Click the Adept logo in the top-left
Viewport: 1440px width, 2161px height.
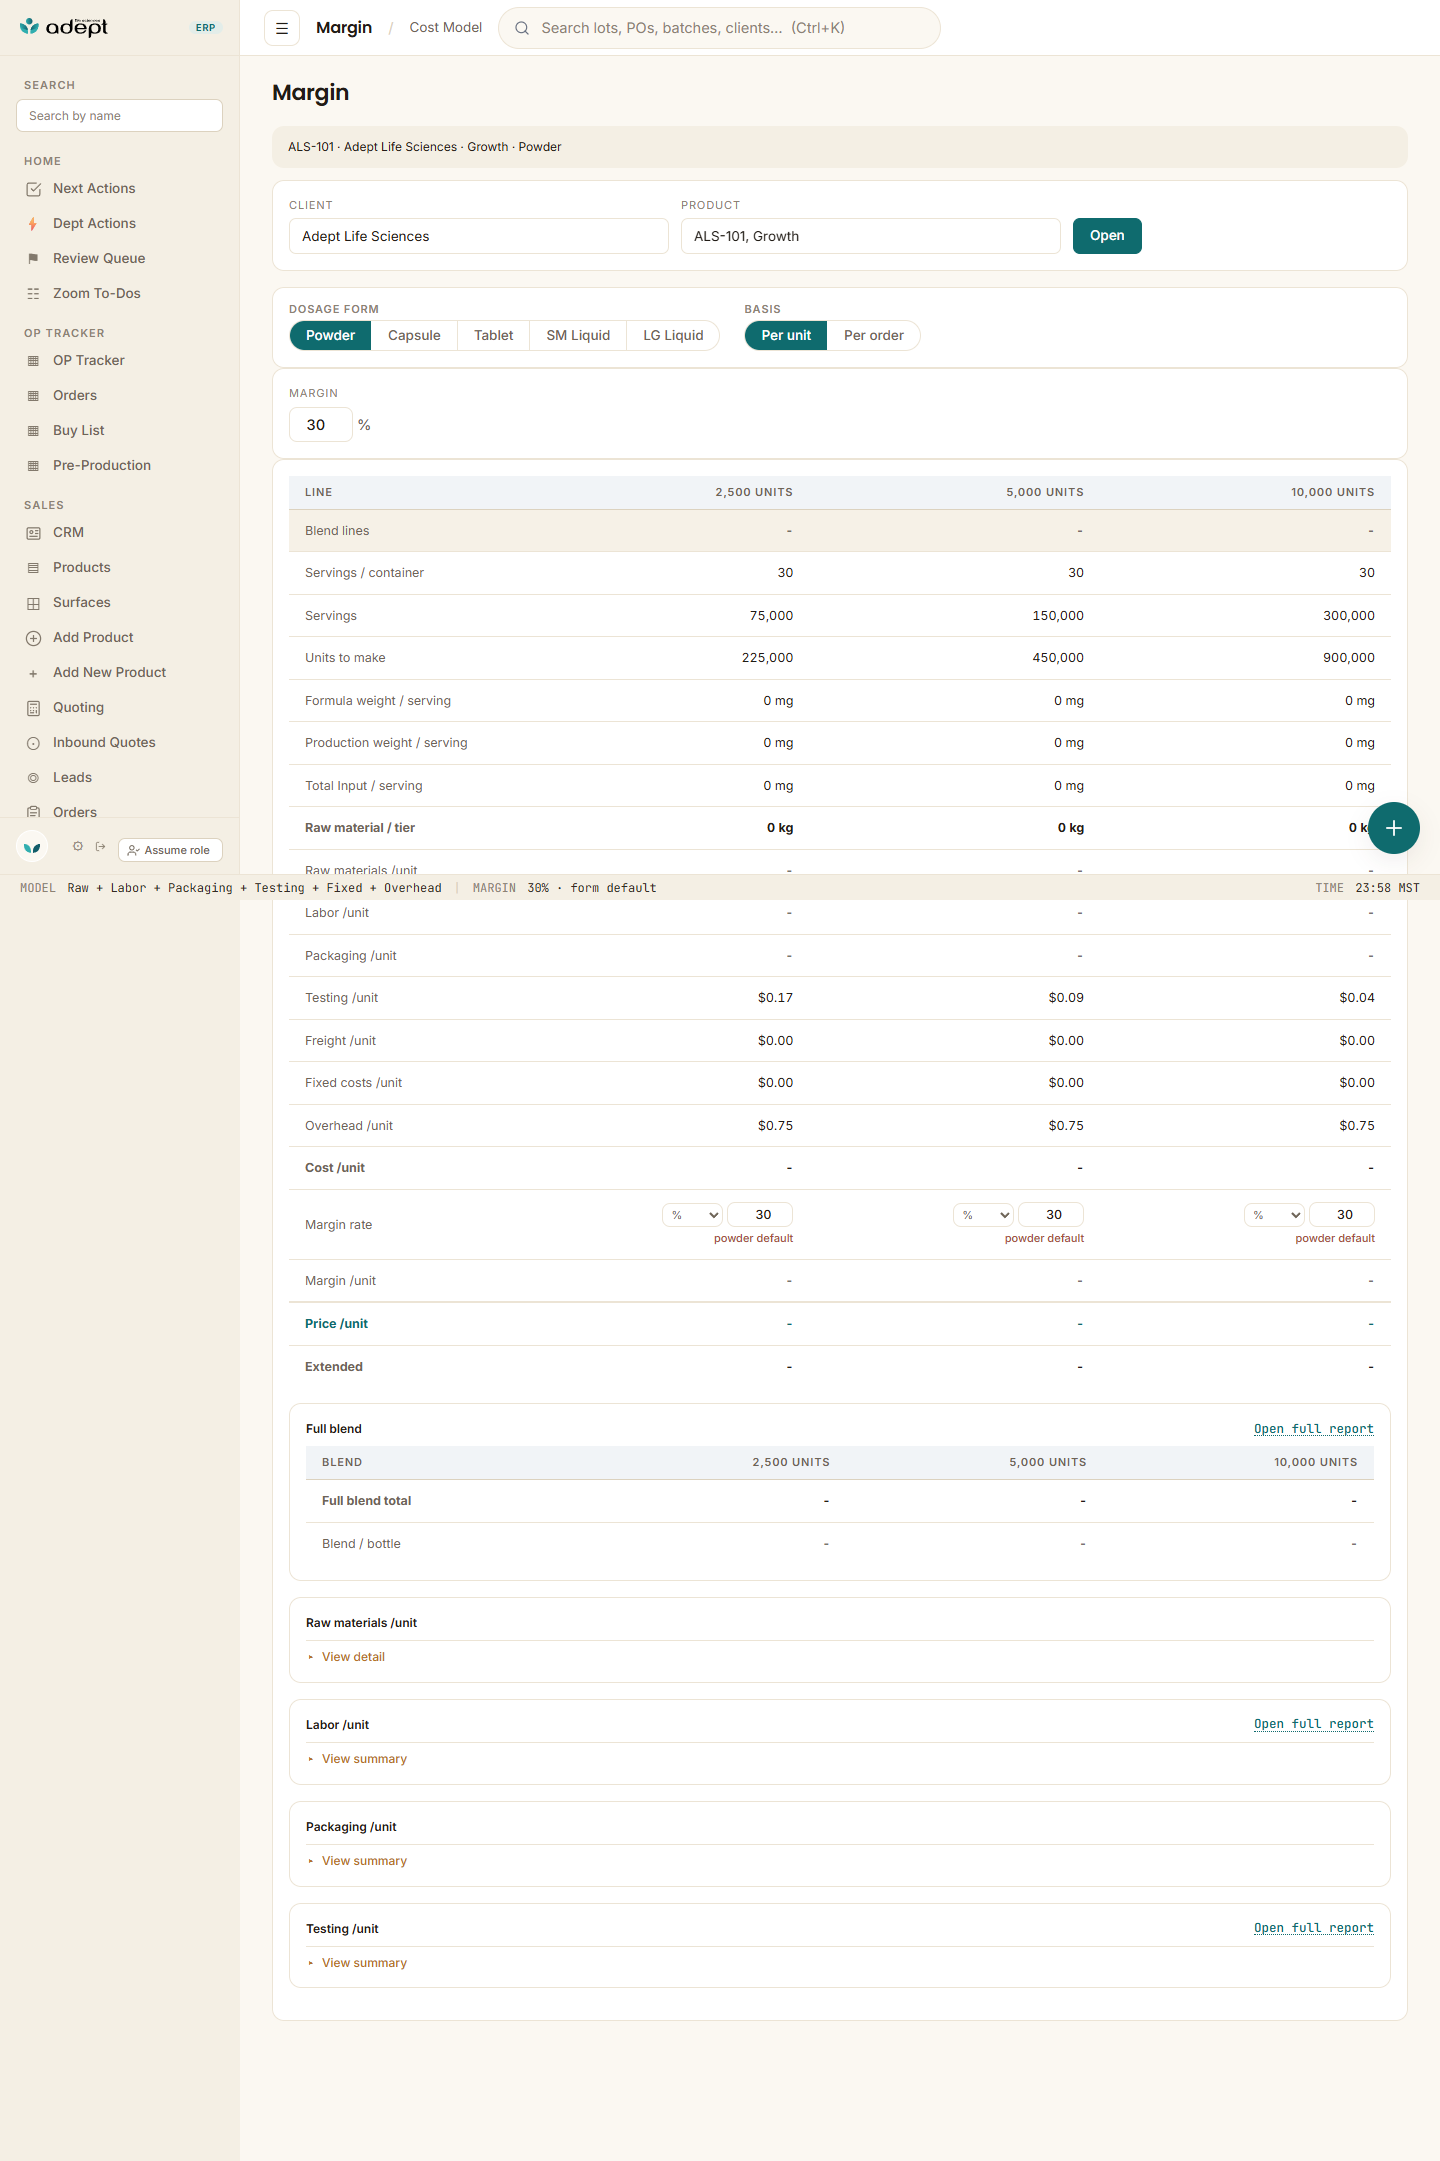[64, 27]
